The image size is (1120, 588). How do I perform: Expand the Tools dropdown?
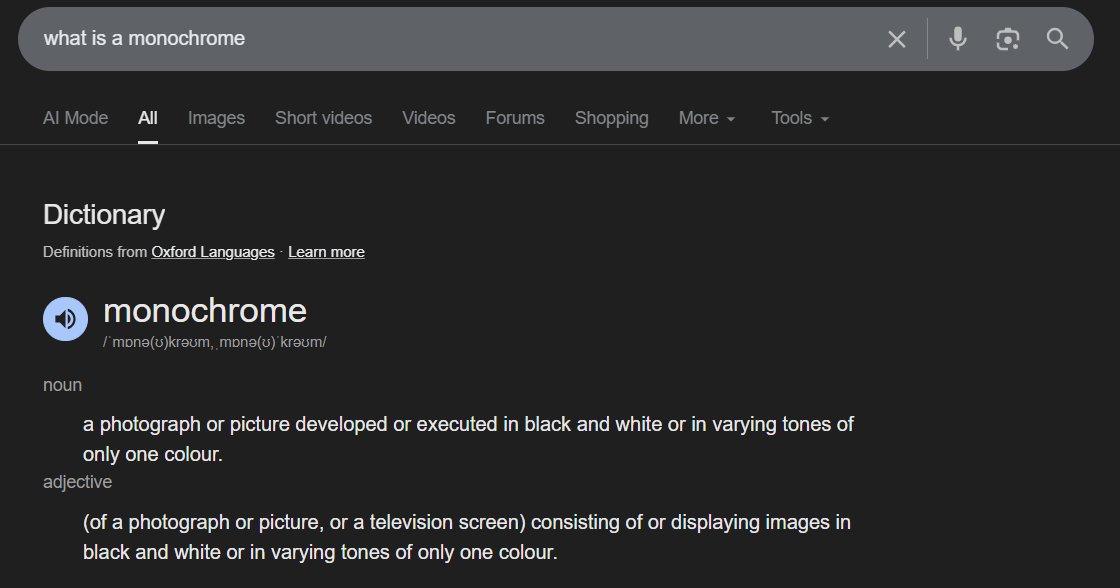point(800,118)
